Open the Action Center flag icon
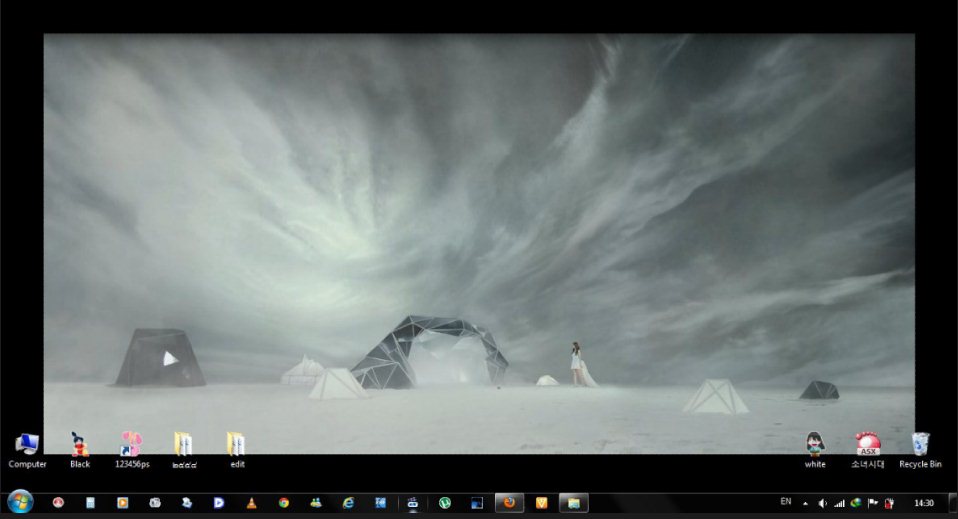The width and height of the screenshot is (958, 519). point(872,503)
